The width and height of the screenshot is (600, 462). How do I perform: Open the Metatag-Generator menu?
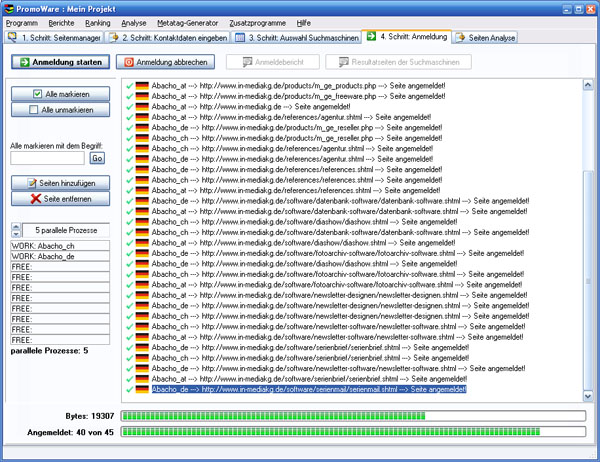pos(188,23)
